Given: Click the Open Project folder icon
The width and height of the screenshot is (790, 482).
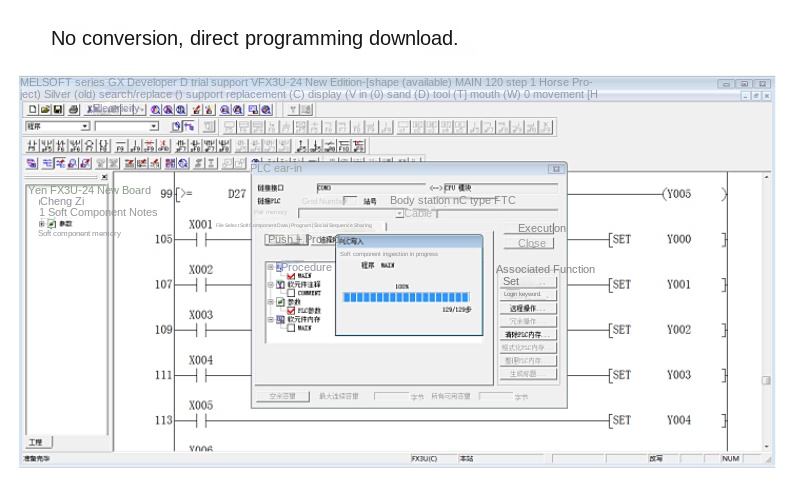Looking at the screenshot, I should coord(46,109).
